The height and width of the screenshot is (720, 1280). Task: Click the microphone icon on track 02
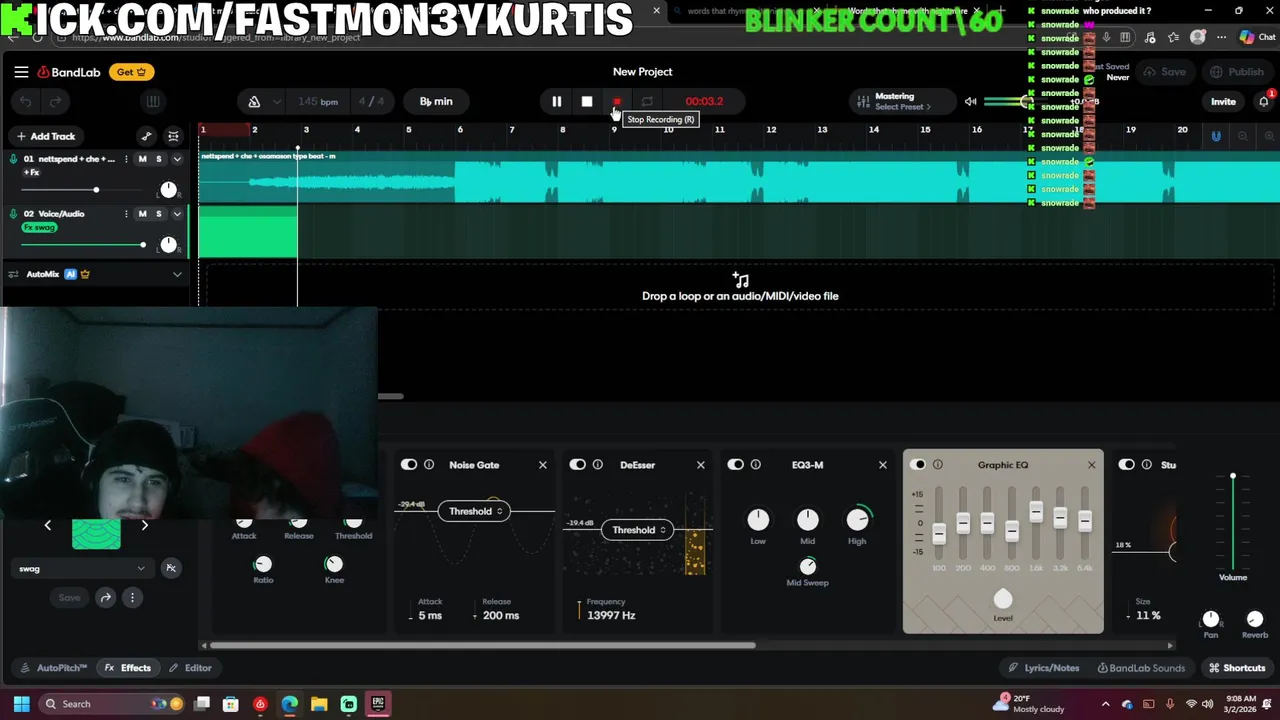(x=14, y=214)
